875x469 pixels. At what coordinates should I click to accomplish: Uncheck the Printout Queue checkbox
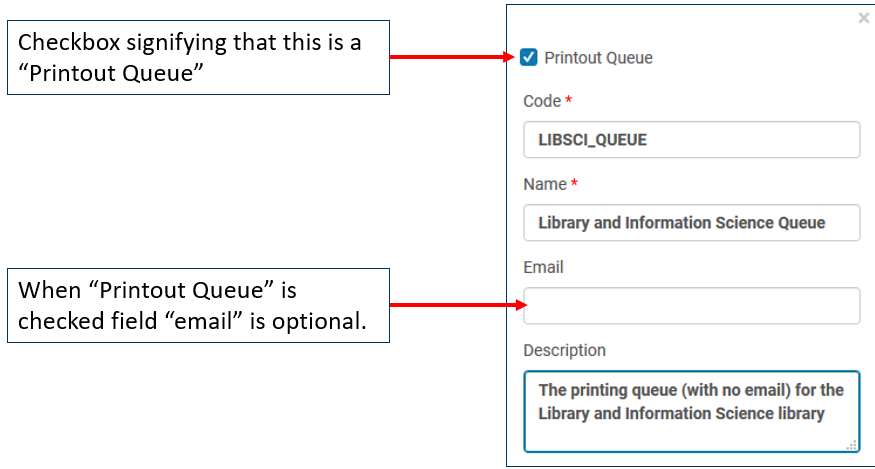(529, 58)
